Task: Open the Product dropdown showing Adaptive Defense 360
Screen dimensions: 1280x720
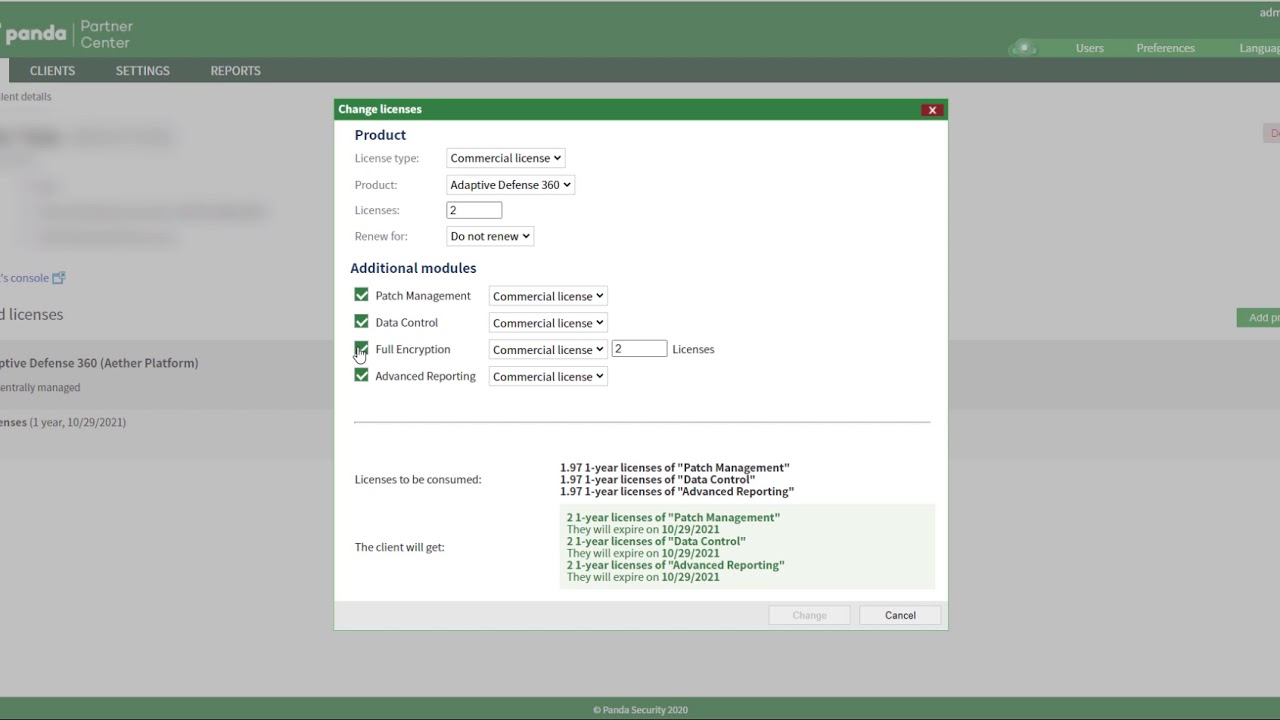Action: pos(510,185)
